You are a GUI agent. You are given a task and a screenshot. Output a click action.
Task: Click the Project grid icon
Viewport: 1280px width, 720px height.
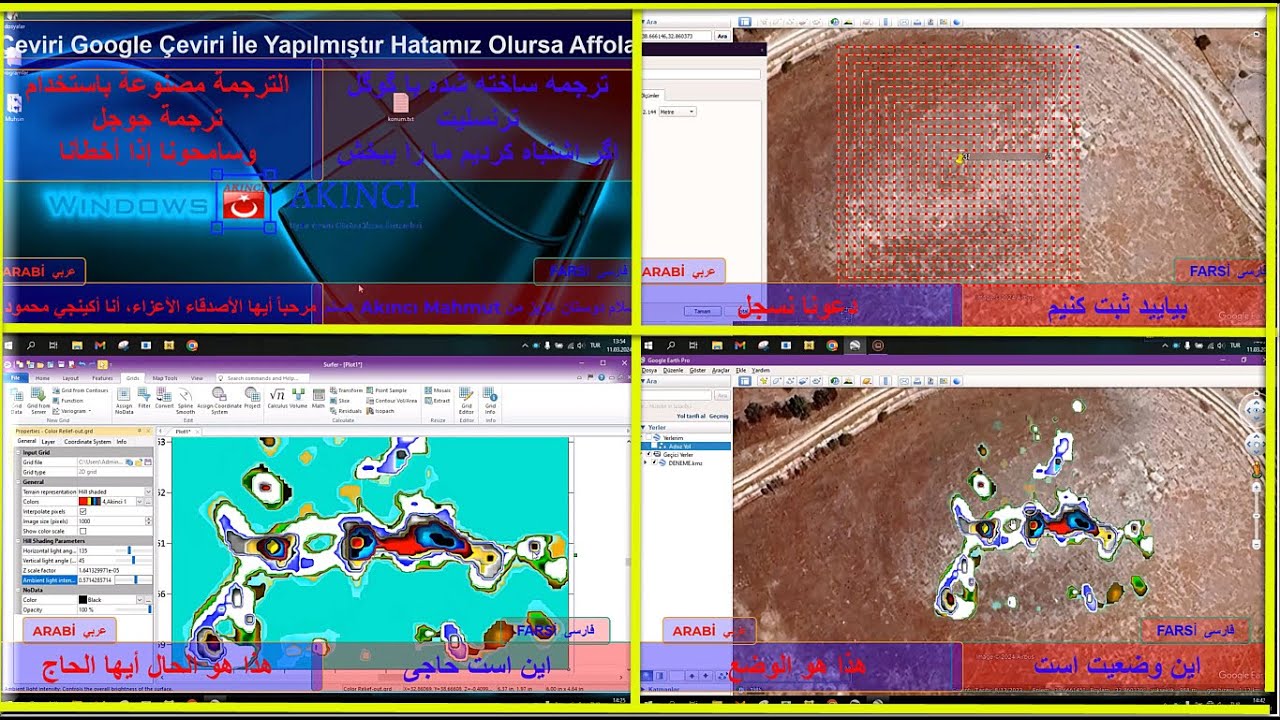tap(252, 396)
